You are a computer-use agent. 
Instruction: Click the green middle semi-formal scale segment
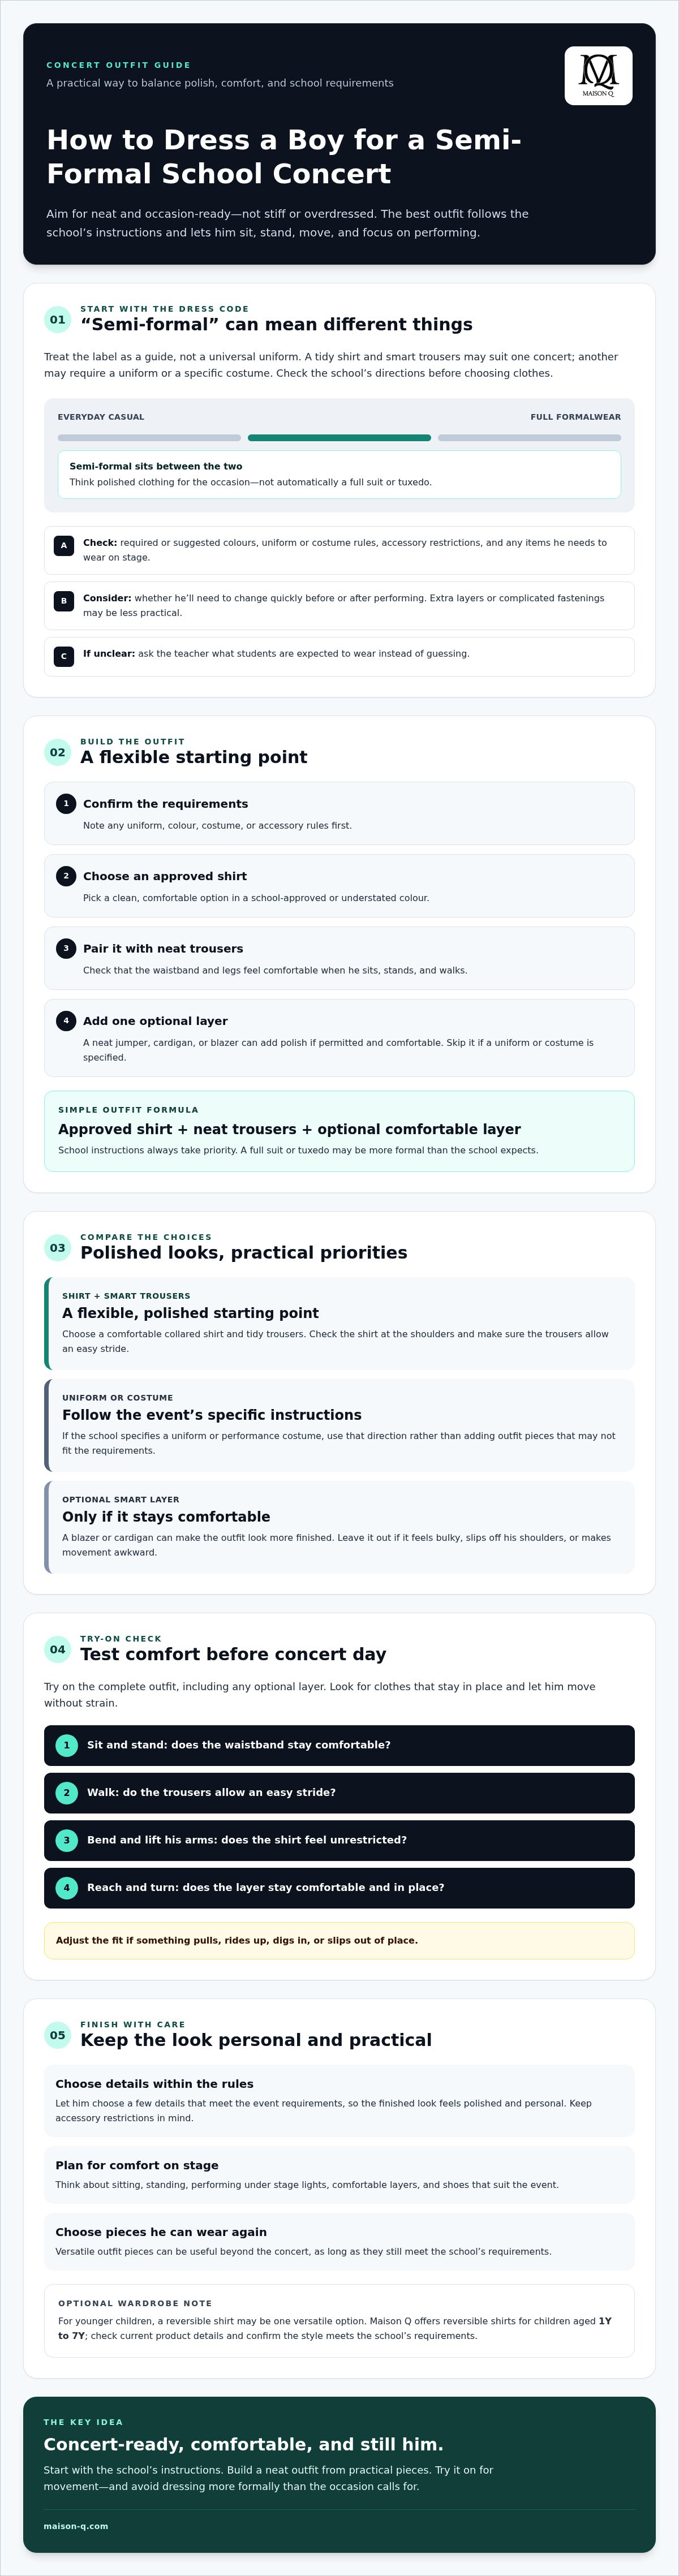pyautogui.click(x=339, y=437)
